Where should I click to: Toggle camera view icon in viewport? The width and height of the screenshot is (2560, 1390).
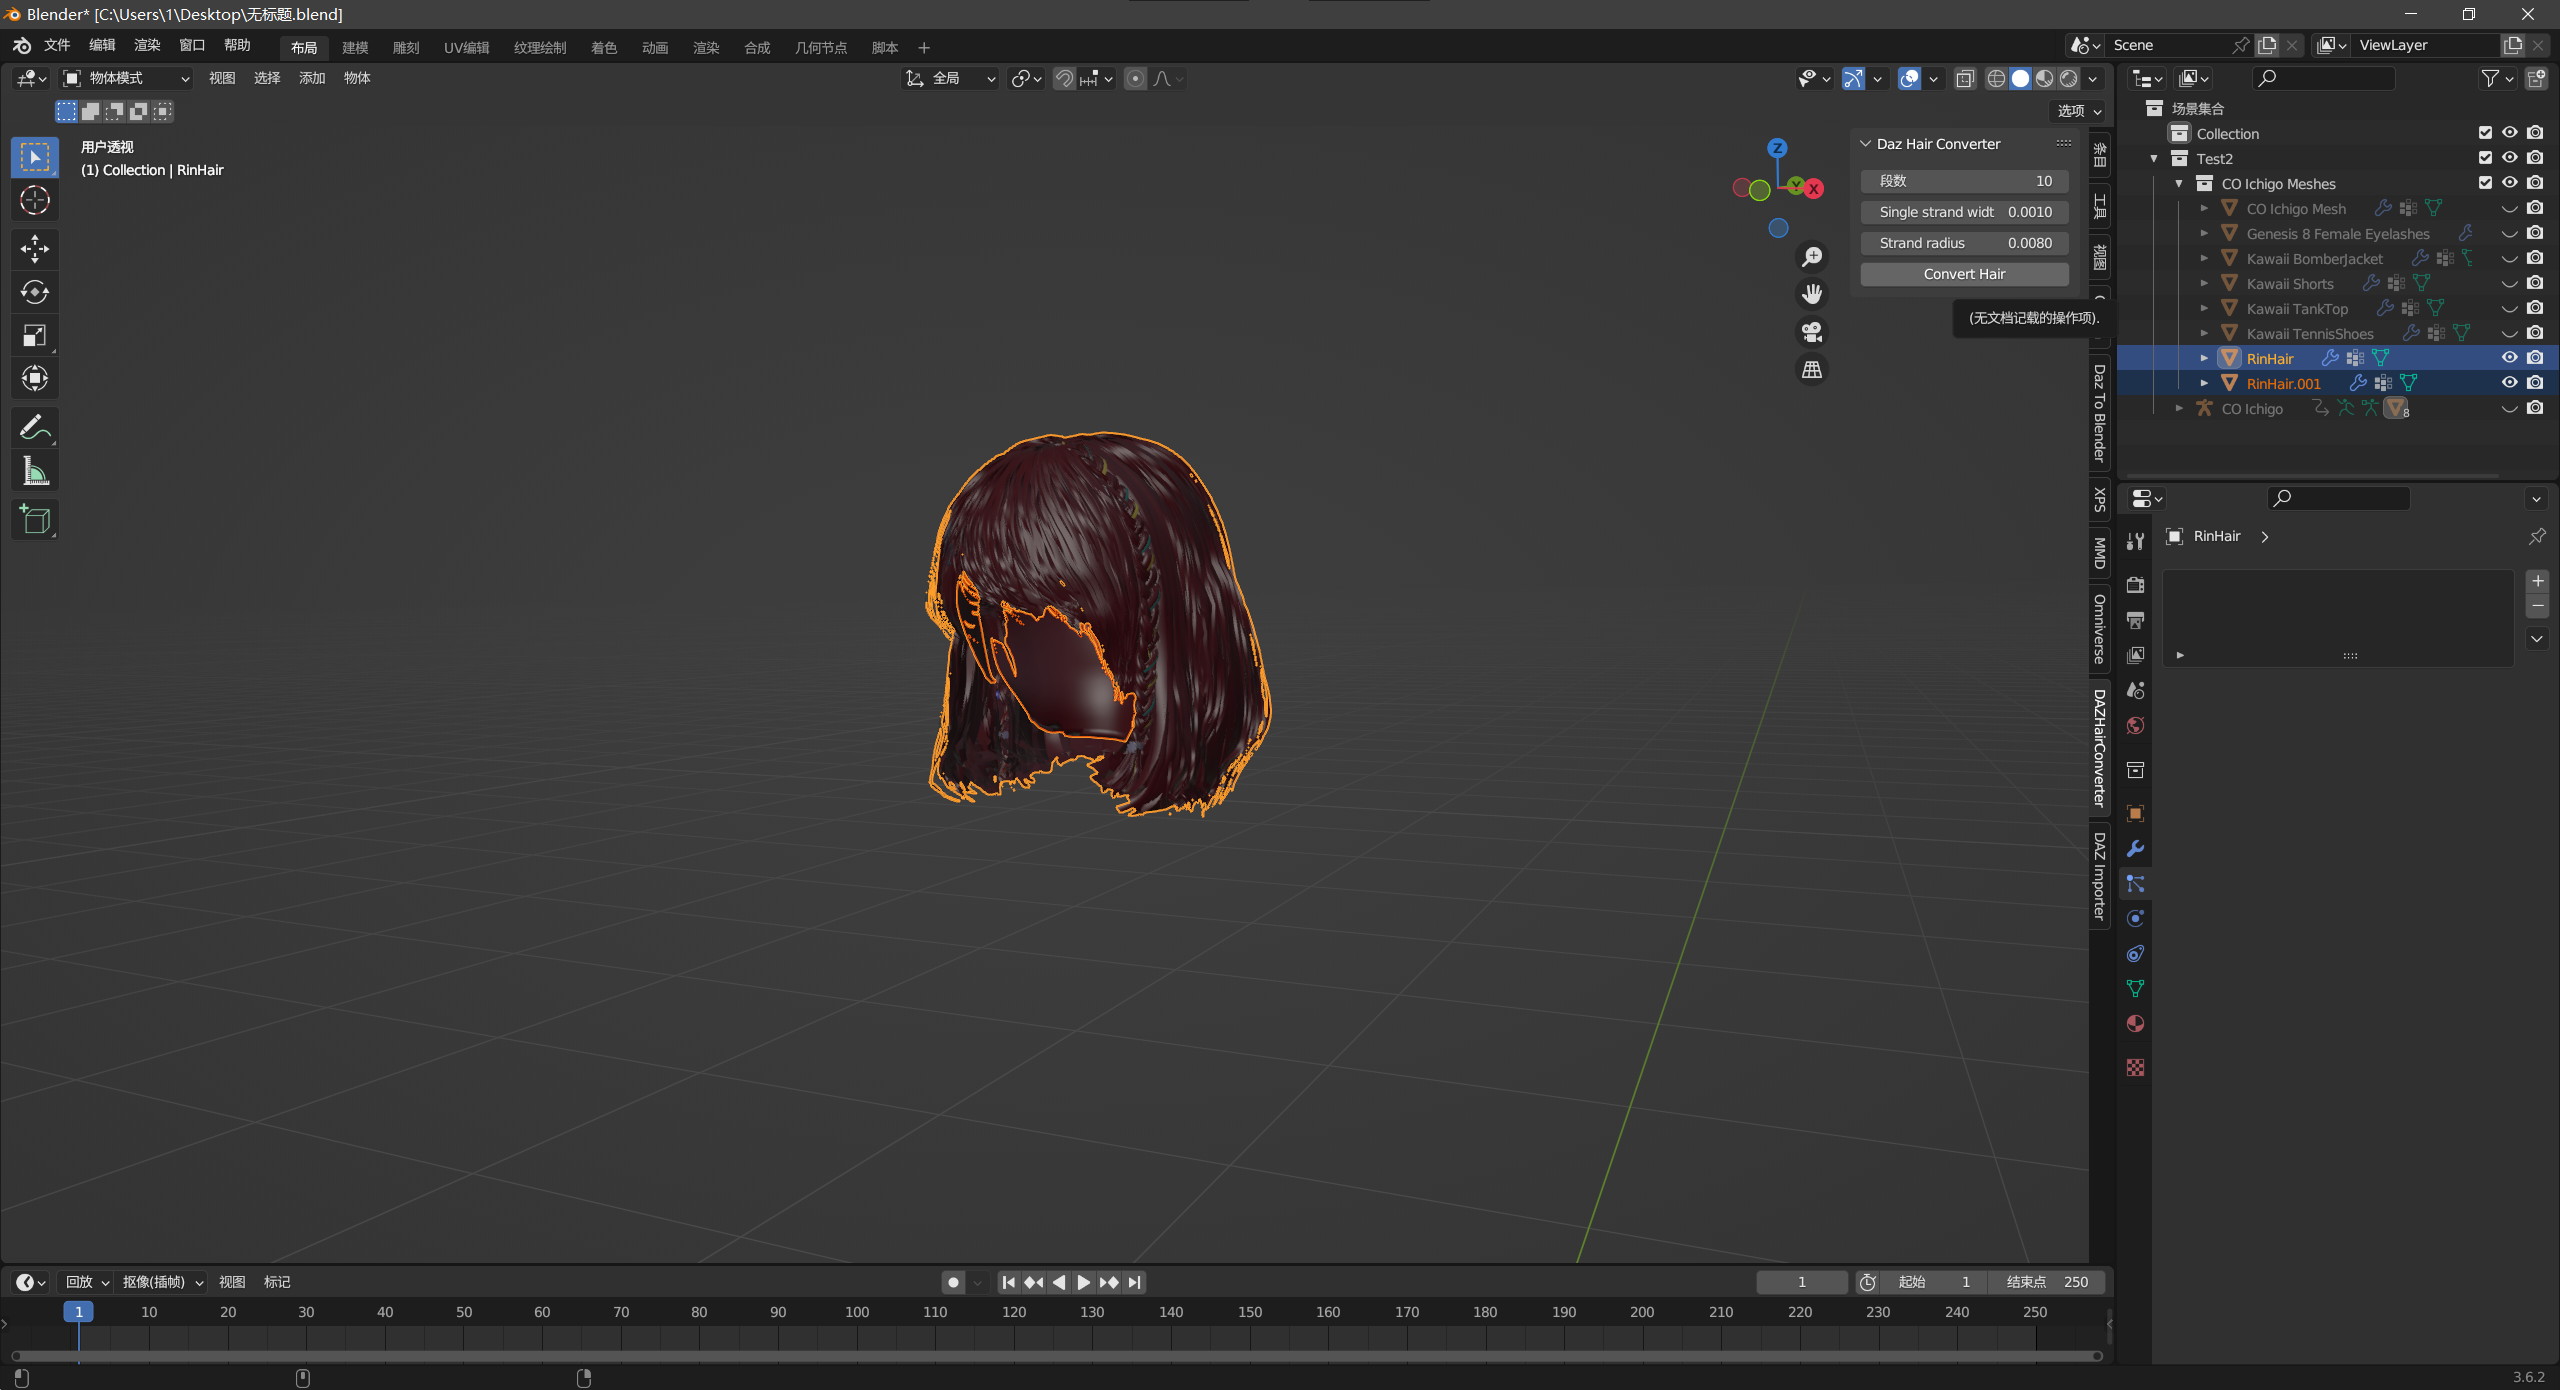pyautogui.click(x=1811, y=332)
